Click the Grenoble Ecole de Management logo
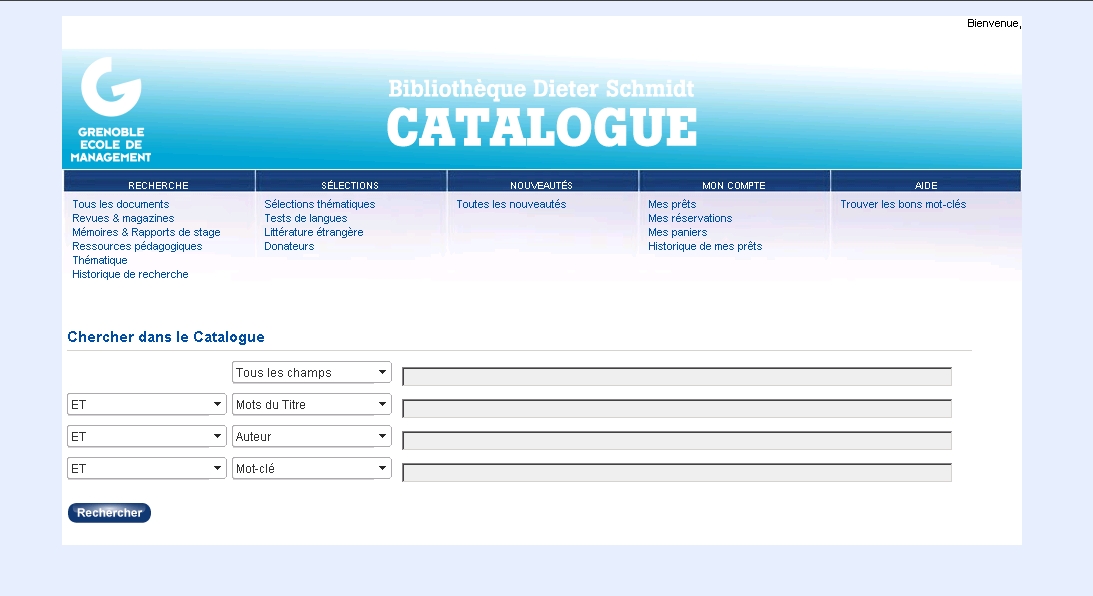1093x596 pixels. [111, 110]
